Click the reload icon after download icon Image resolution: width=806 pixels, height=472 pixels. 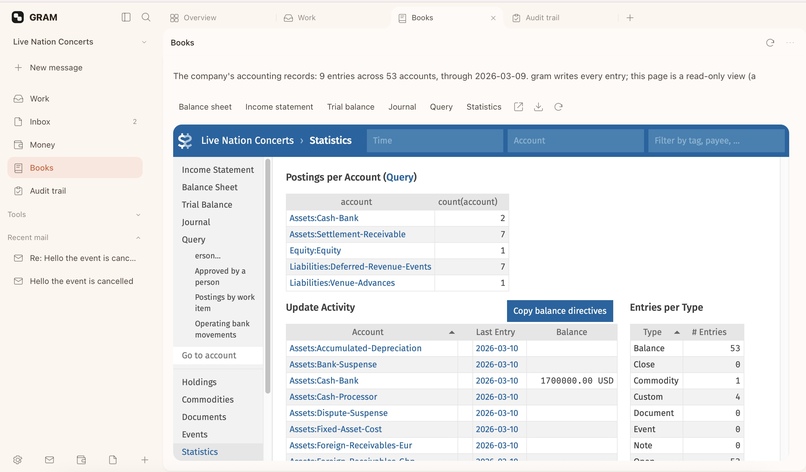coord(558,106)
